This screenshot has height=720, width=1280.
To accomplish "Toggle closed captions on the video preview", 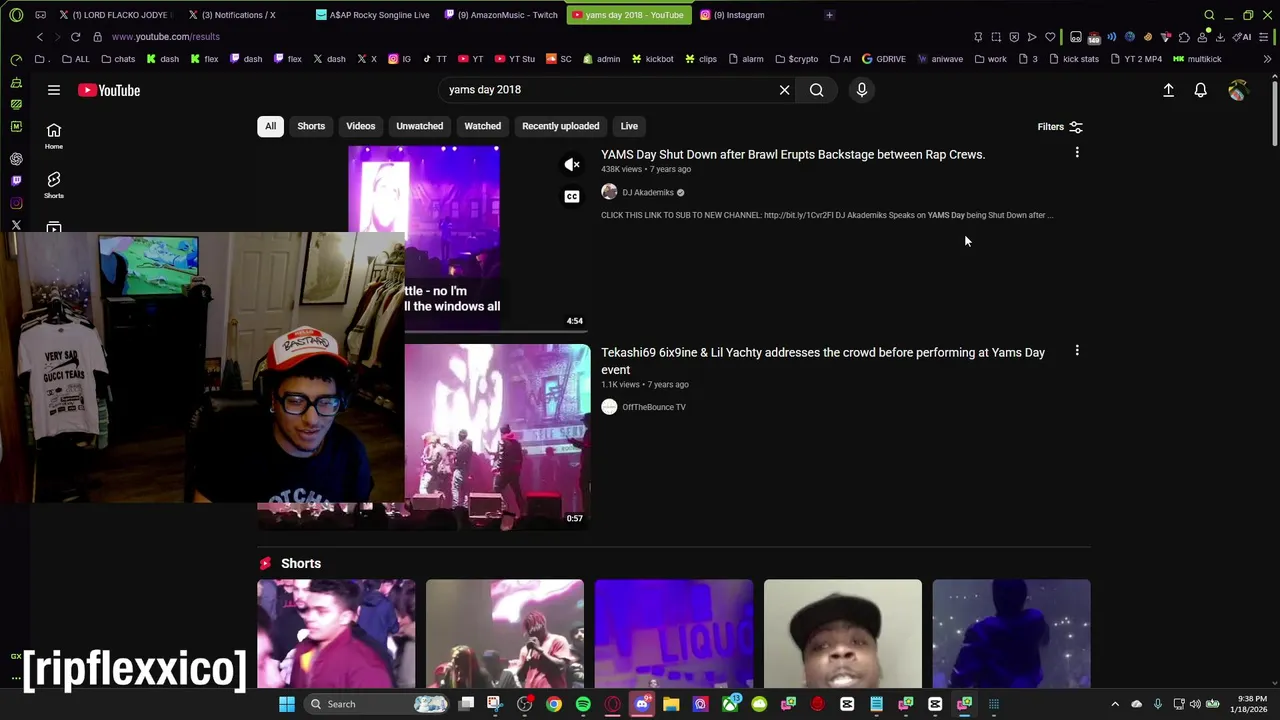I will click(572, 196).
